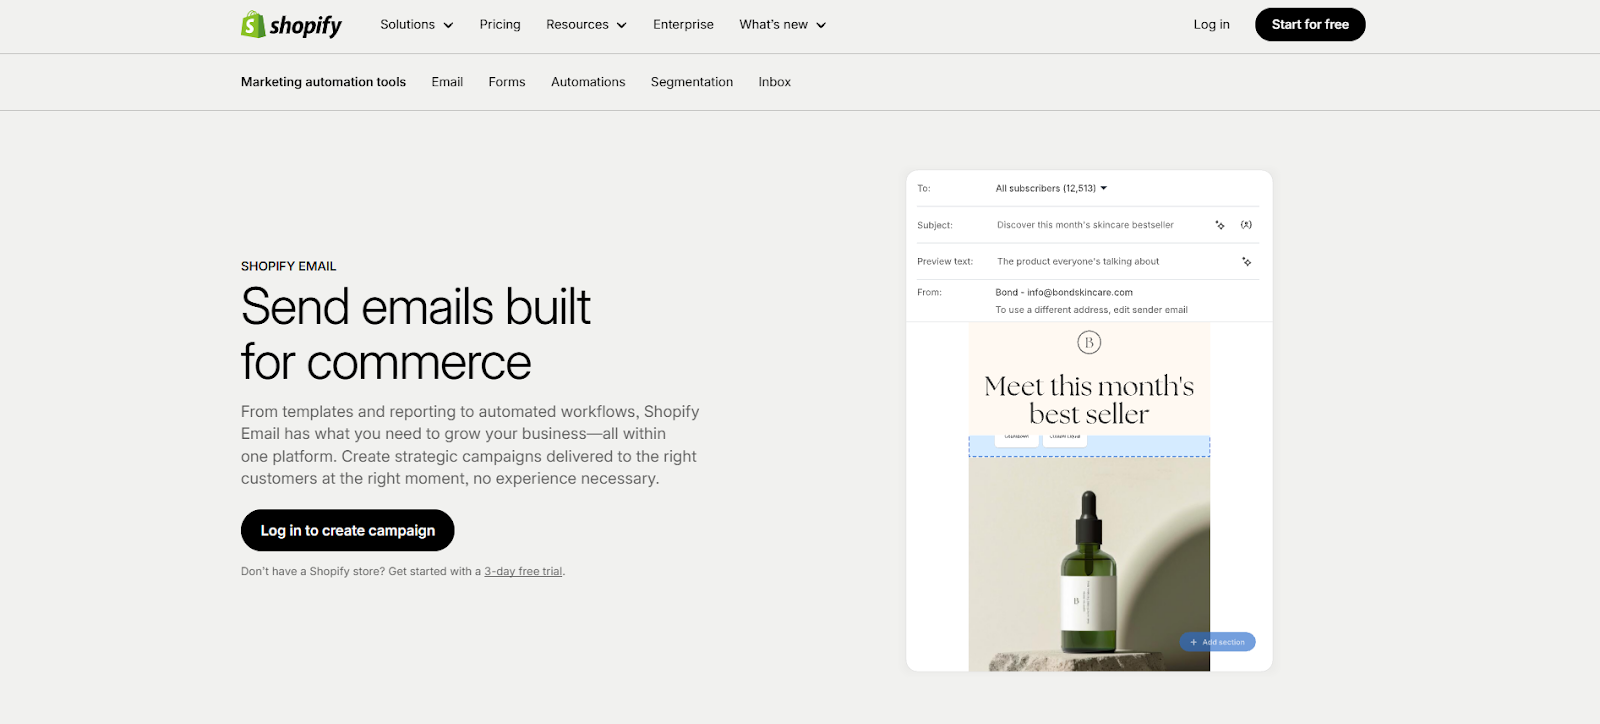This screenshot has width=1600, height=724.
Task: Click the subject line AI sparkle icon
Action: pyautogui.click(x=1220, y=225)
